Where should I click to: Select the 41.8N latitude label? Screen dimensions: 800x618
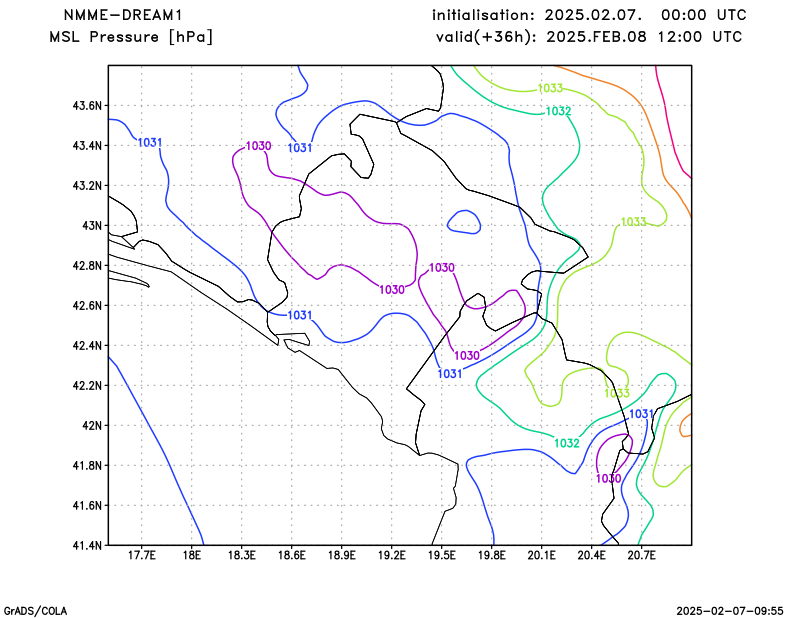point(87,466)
